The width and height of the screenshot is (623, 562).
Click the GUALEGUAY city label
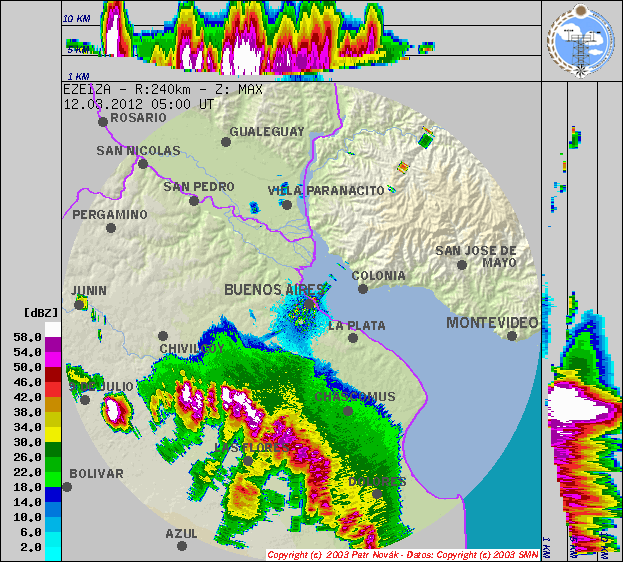click(x=267, y=132)
